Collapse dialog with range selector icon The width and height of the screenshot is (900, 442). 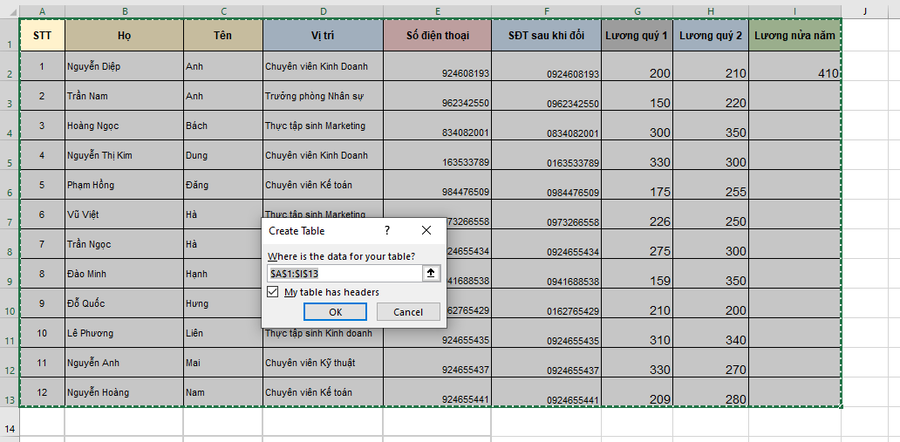coord(431,273)
